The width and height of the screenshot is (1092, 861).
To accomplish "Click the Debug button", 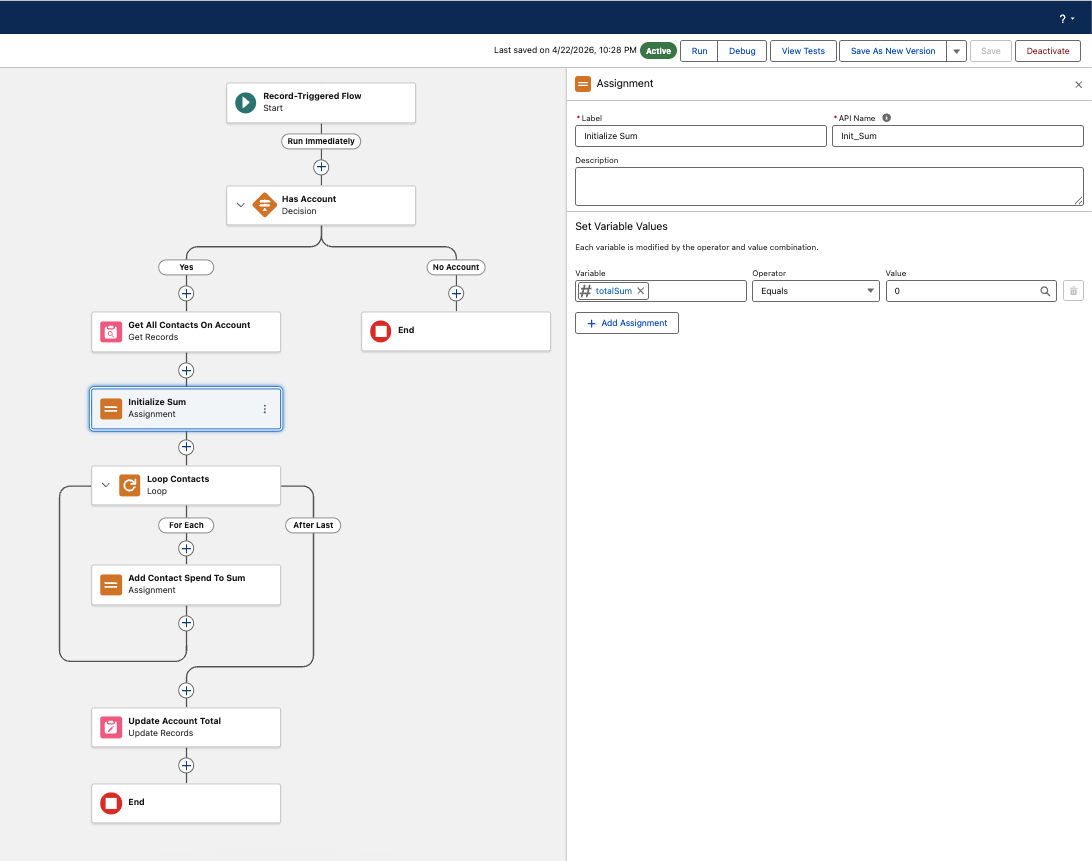I will (x=742, y=51).
